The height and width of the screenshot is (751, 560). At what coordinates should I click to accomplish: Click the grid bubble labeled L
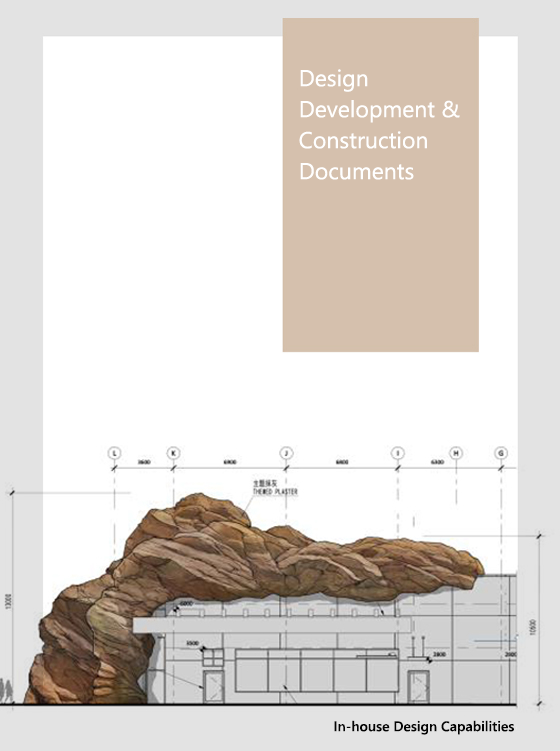114,453
